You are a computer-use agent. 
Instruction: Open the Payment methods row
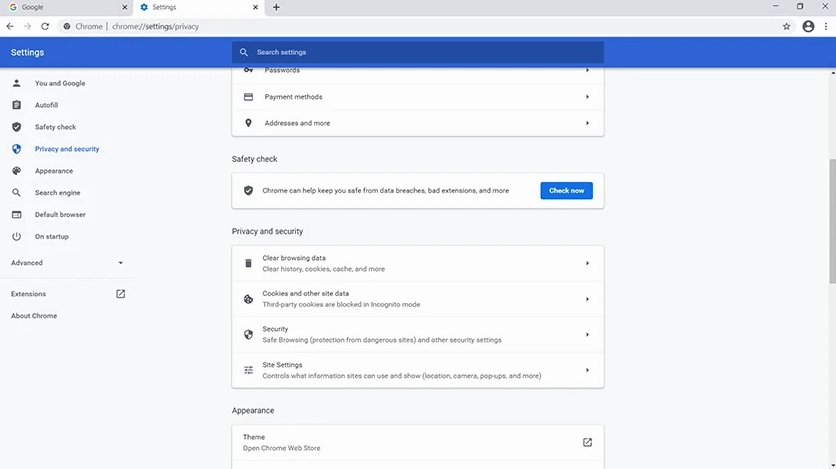[x=417, y=97]
